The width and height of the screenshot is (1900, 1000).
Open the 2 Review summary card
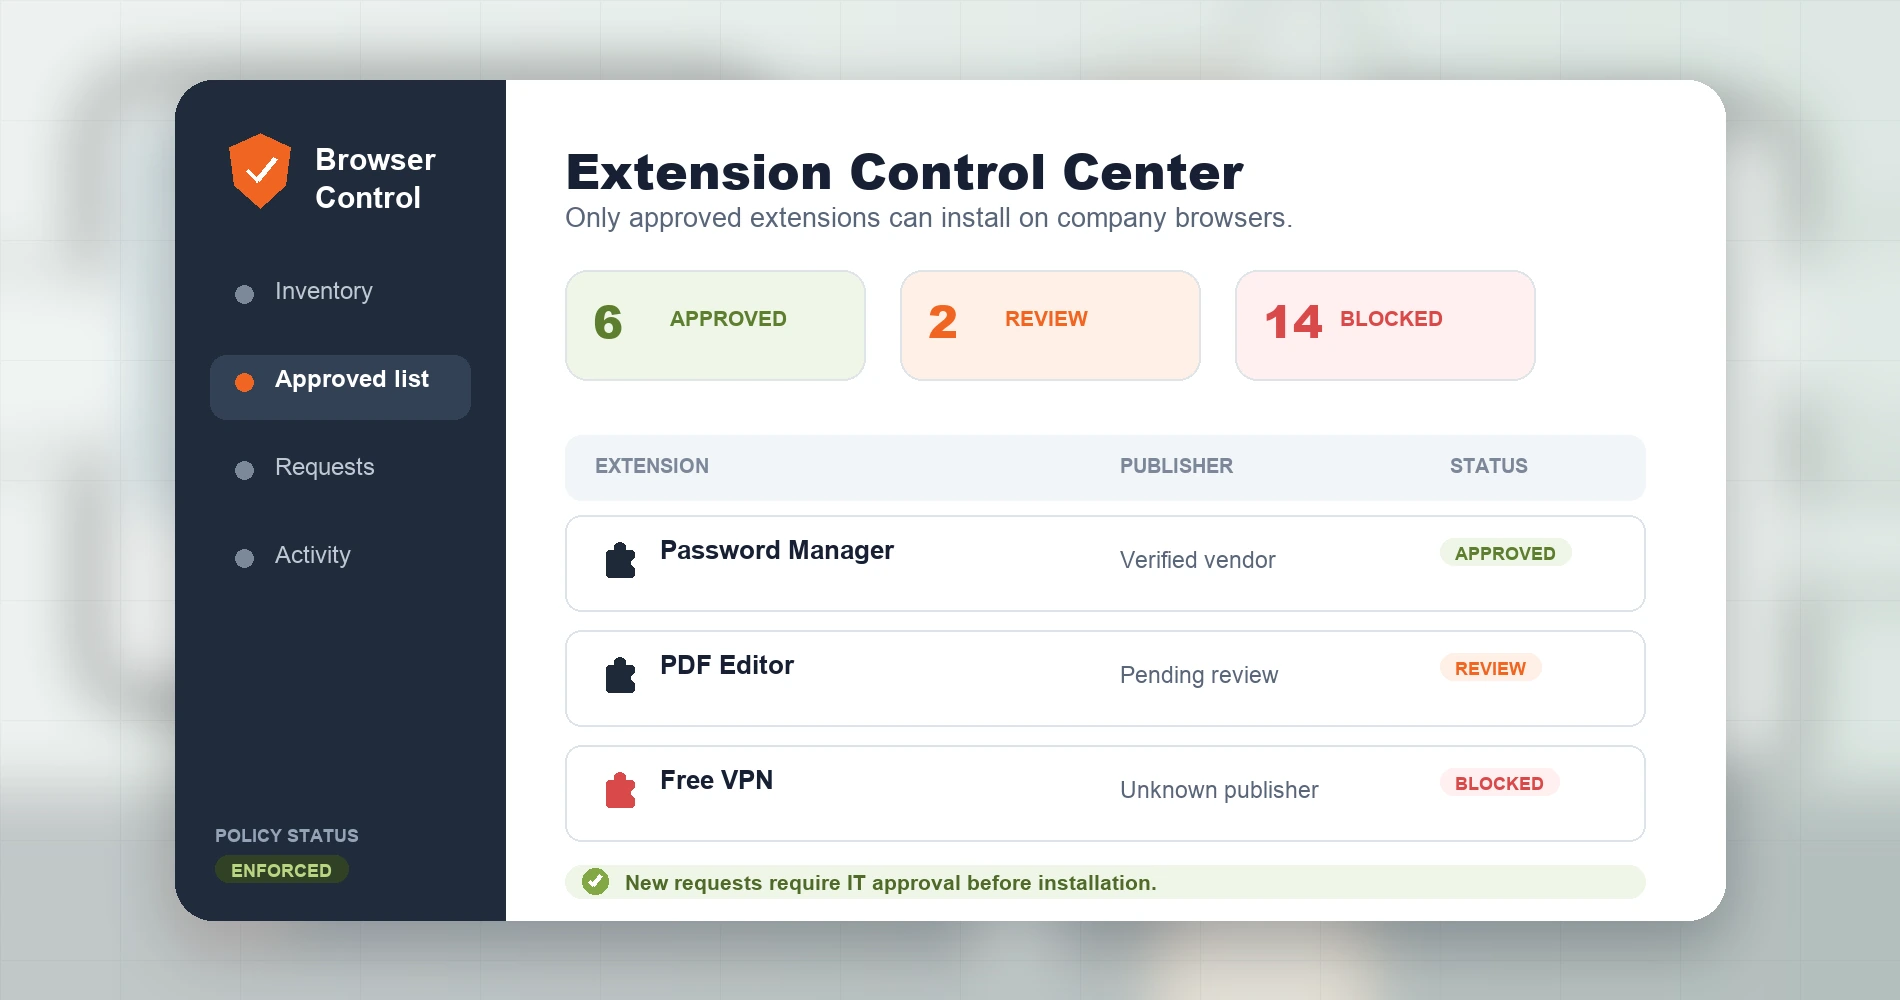(1050, 325)
